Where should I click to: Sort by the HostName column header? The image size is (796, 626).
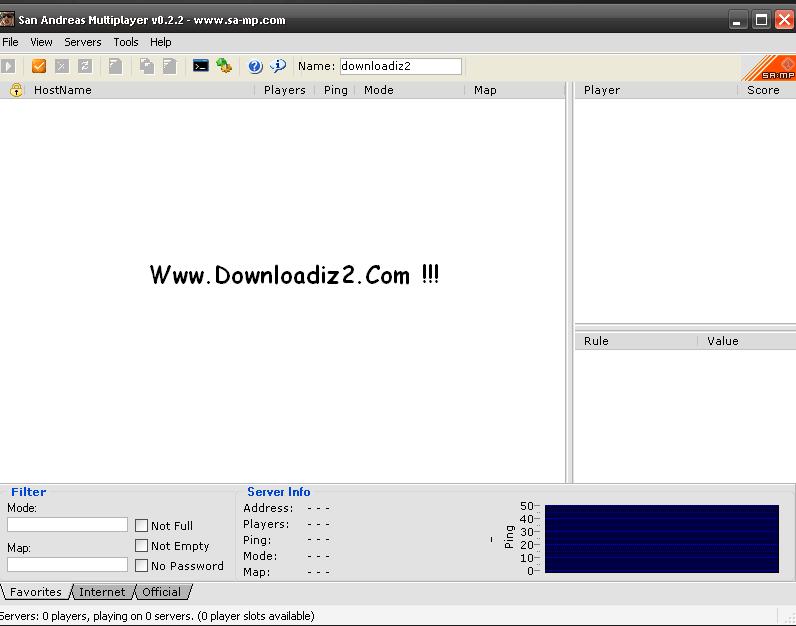pyautogui.click(x=139, y=90)
